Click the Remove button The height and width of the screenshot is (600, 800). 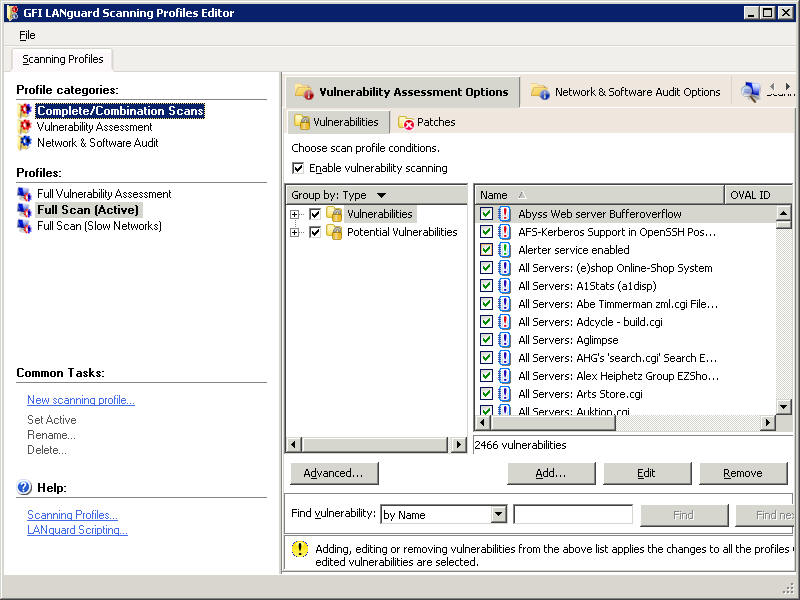(743, 473)
